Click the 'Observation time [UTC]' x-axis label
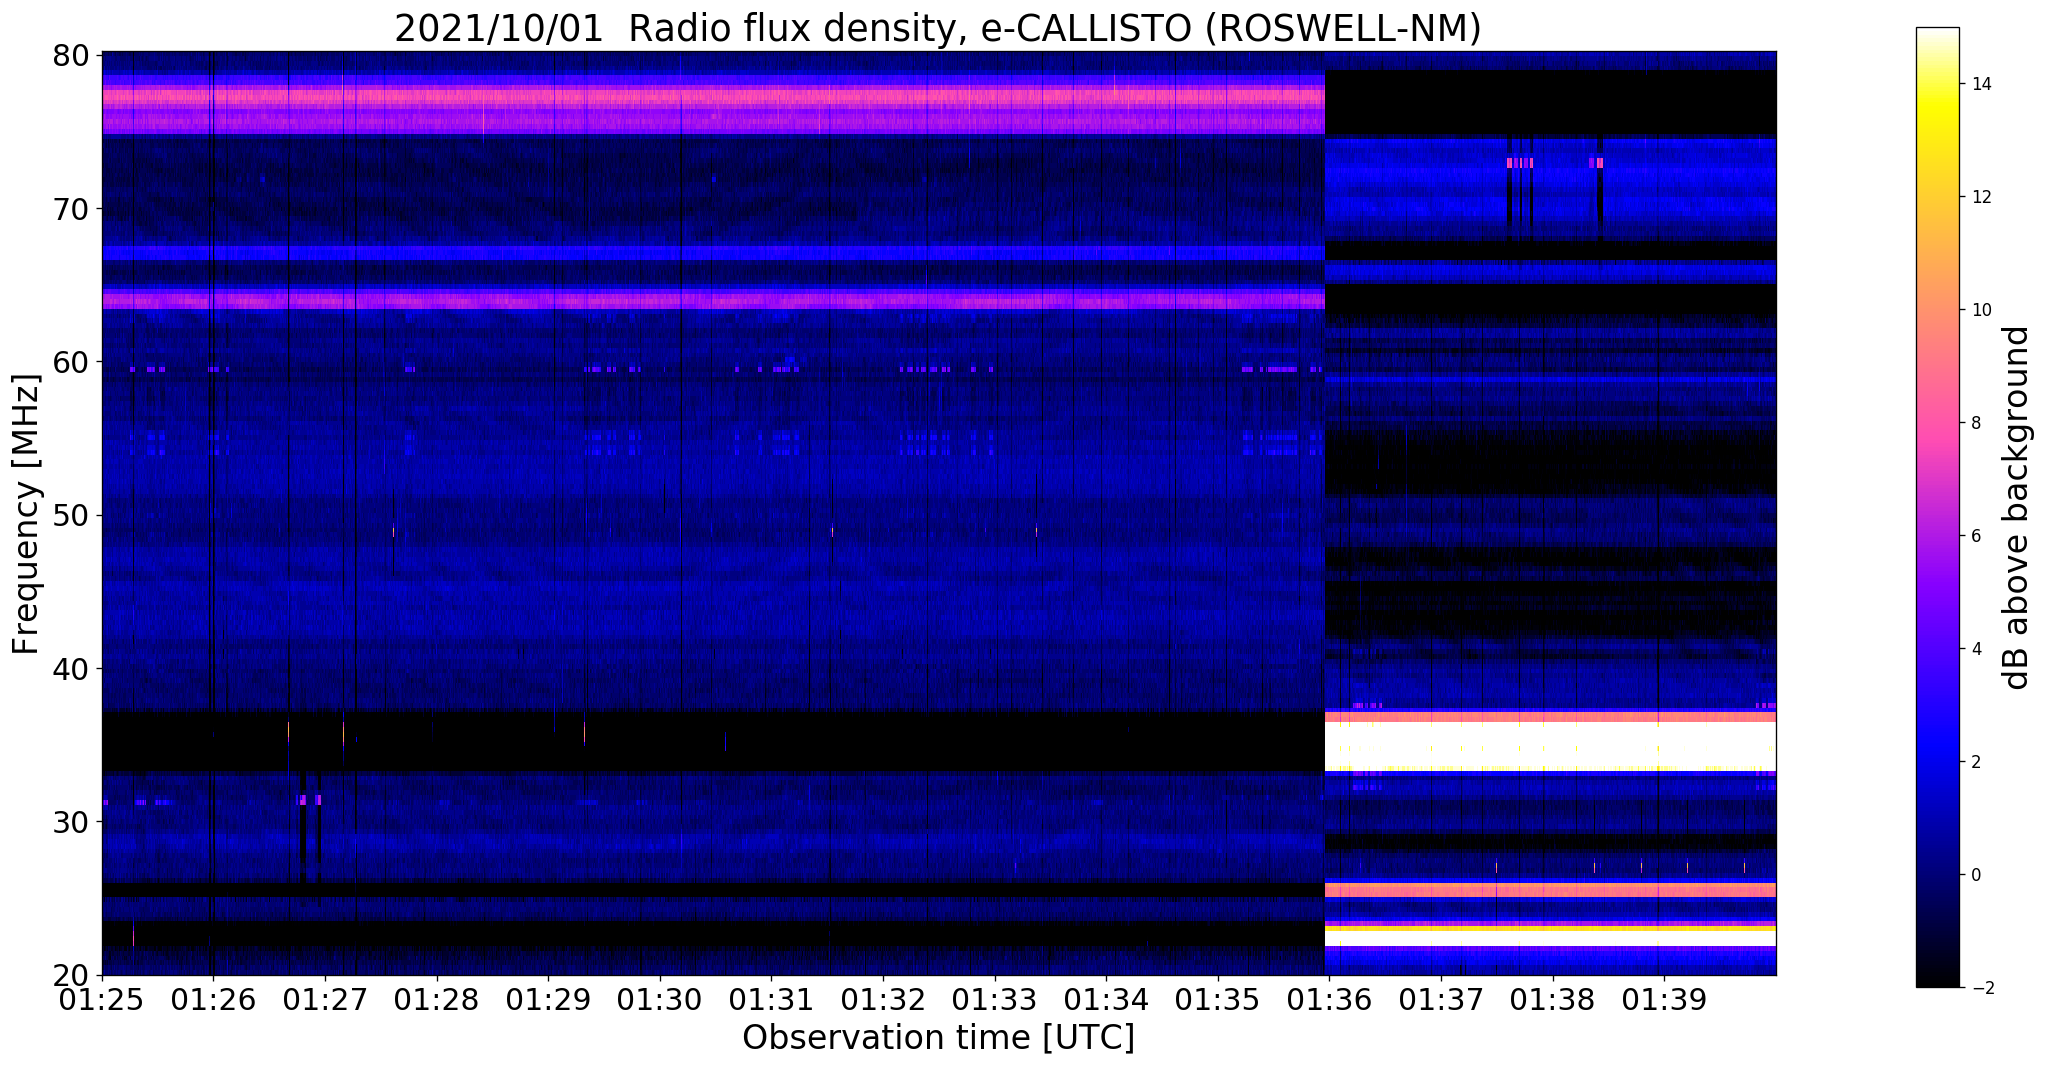The image size is (2047, 1067). coord(938,1038)
